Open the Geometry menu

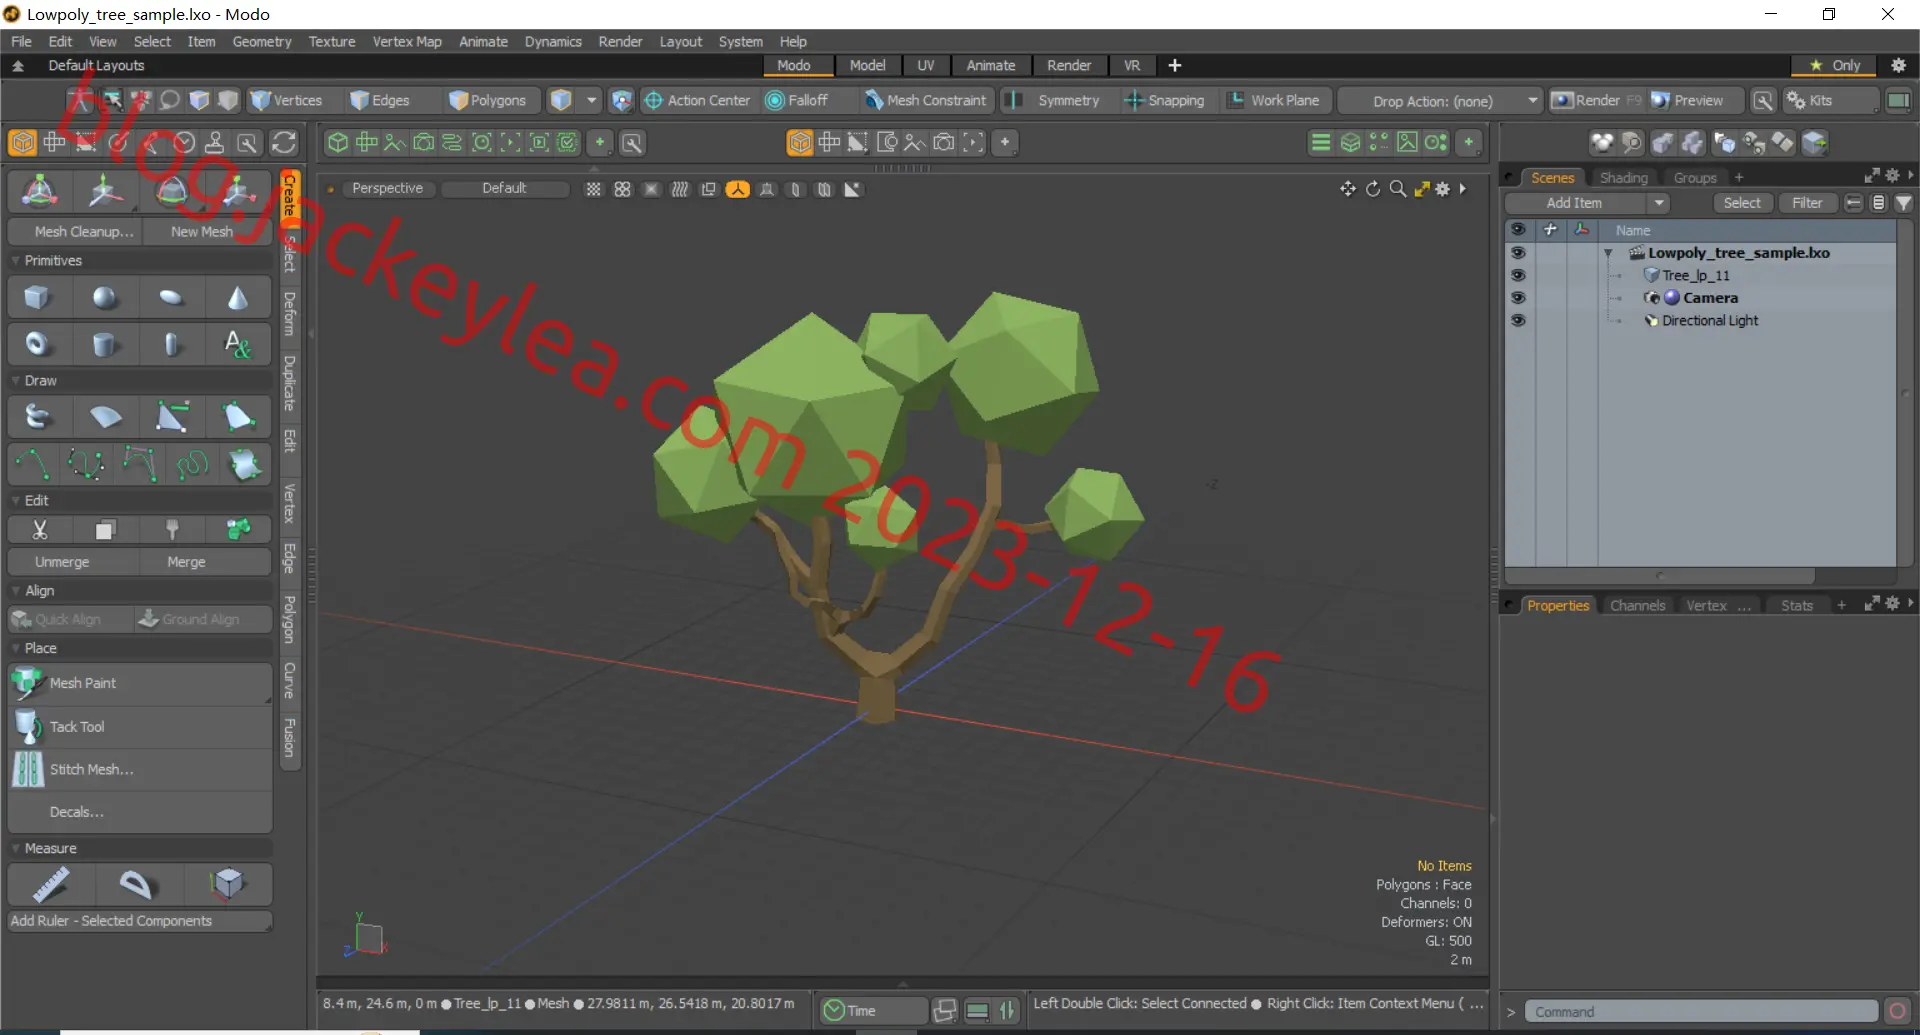(x=262, y=42)
